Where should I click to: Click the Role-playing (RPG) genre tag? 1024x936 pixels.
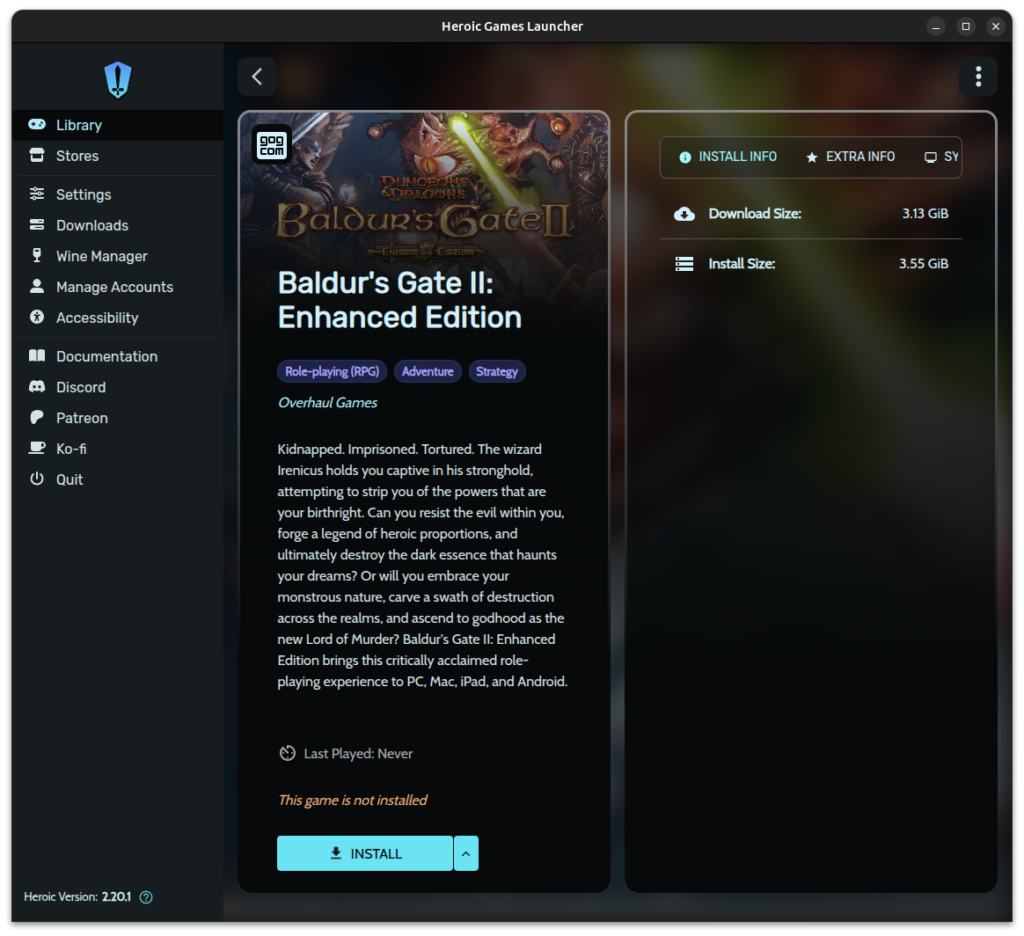pyautogui.click(x=332, y=372)
